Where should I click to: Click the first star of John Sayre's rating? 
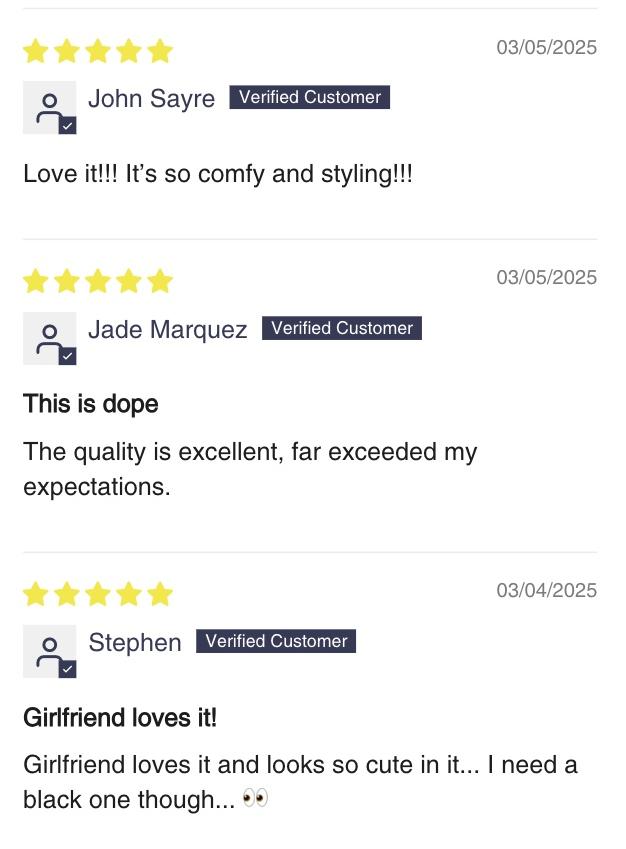pyautogui.click(x=36, y=51)
